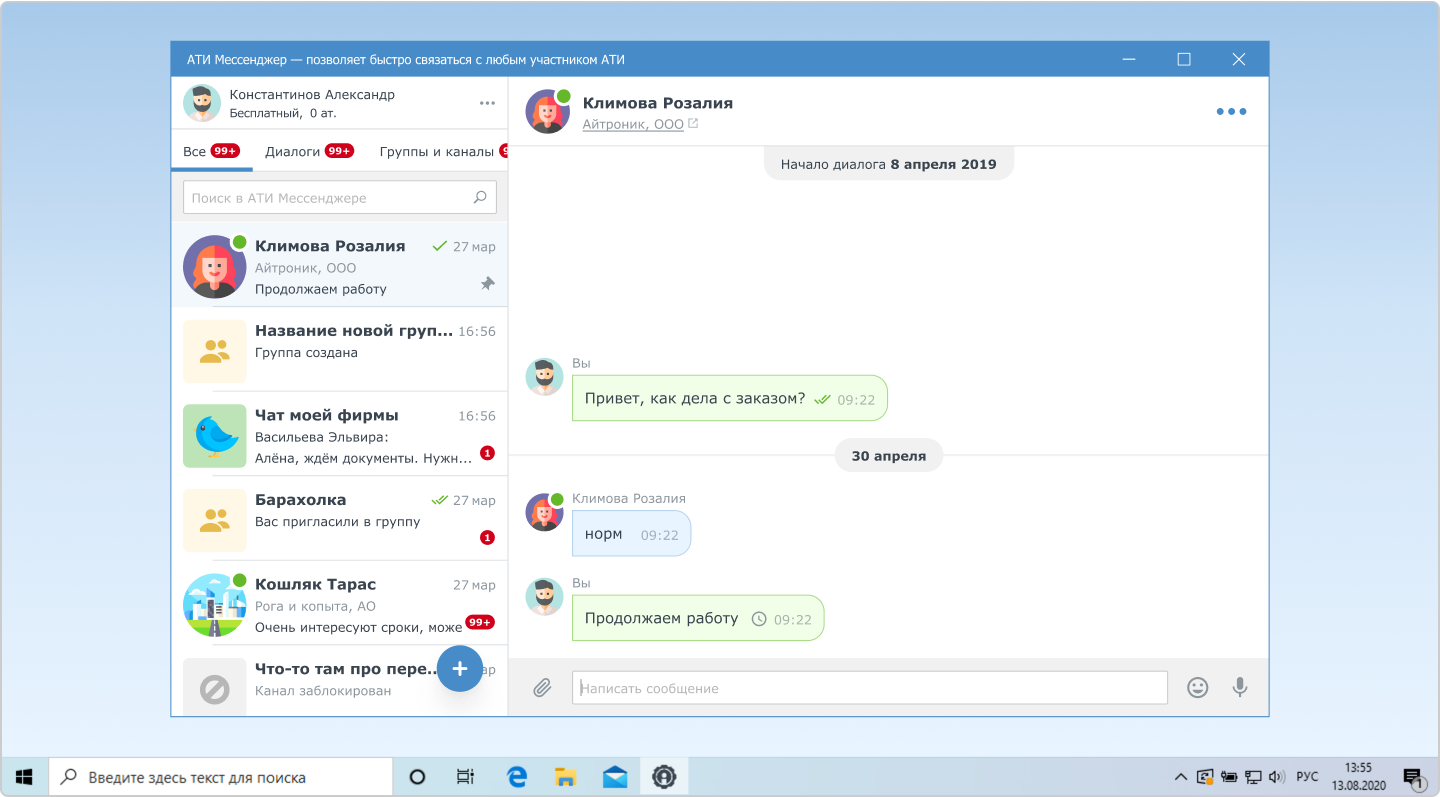
Task: Click the blue plus new chat button
Action: click(460, 669)
